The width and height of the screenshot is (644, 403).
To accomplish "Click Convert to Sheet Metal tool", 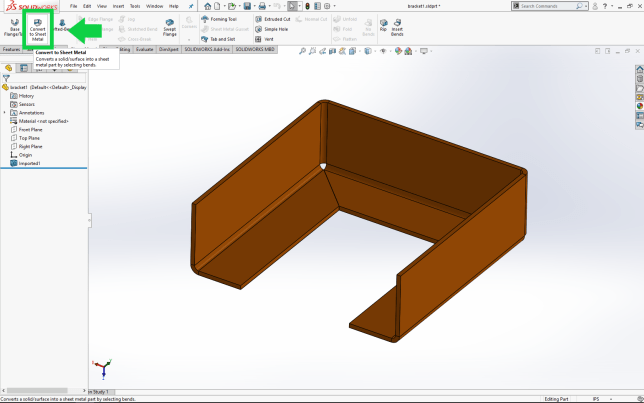I will (37, 30).
